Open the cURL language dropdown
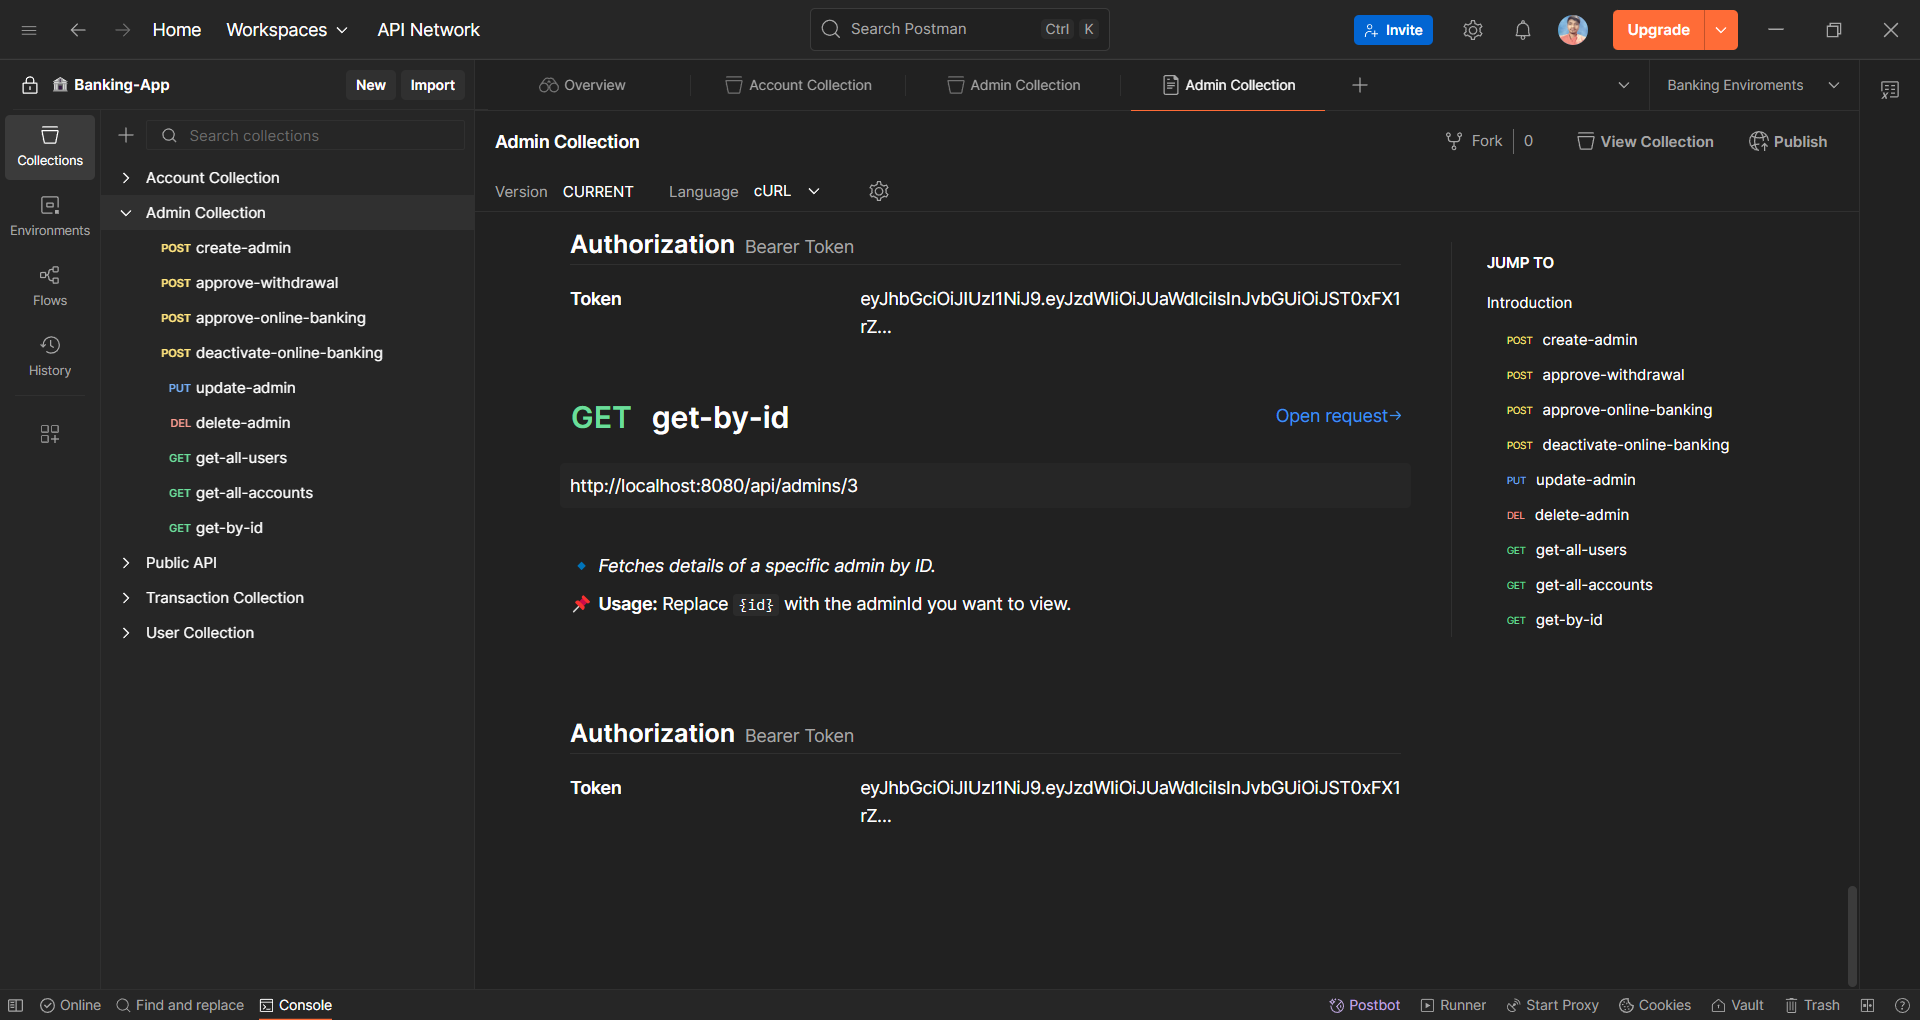The height and width of the screenshot is (1020, 1920). coord(787,191)
